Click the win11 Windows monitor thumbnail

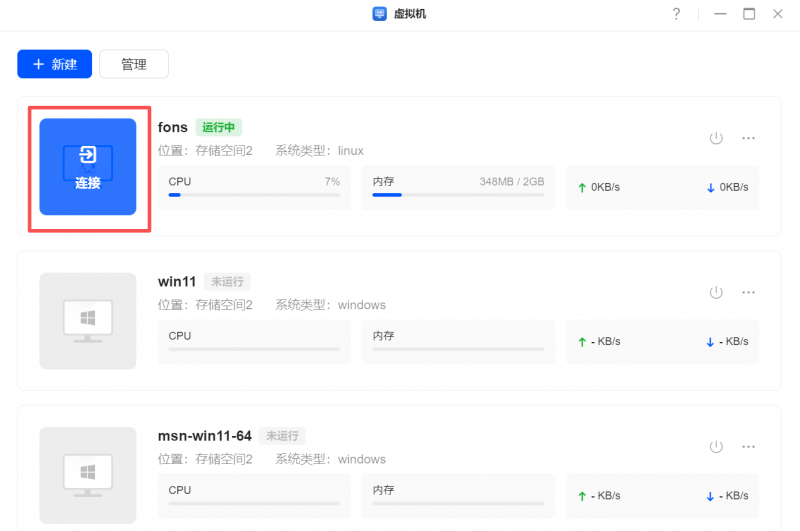click(88, 321)
